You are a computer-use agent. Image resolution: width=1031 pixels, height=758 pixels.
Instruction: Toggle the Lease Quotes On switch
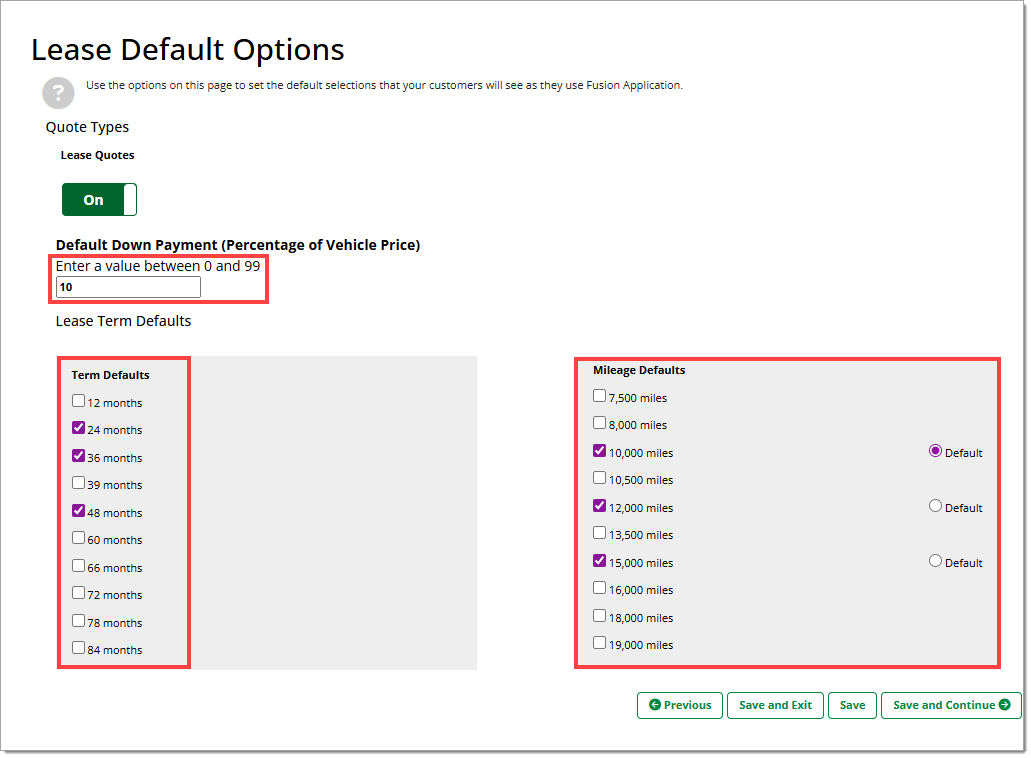click(99, 200)
